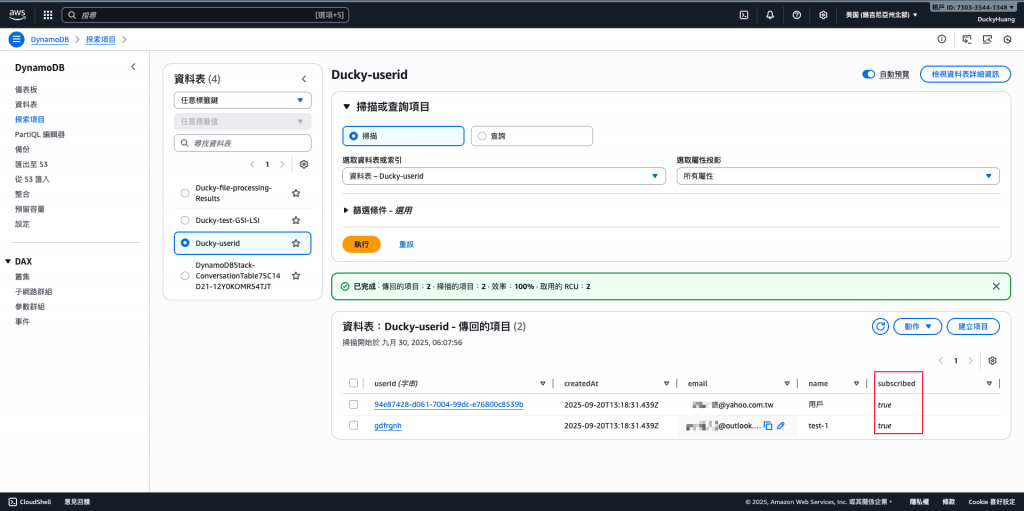The width and height of the screenshot is (1024, 511).
Task: Click the Reset link
Action: click(x=406, y=244)
